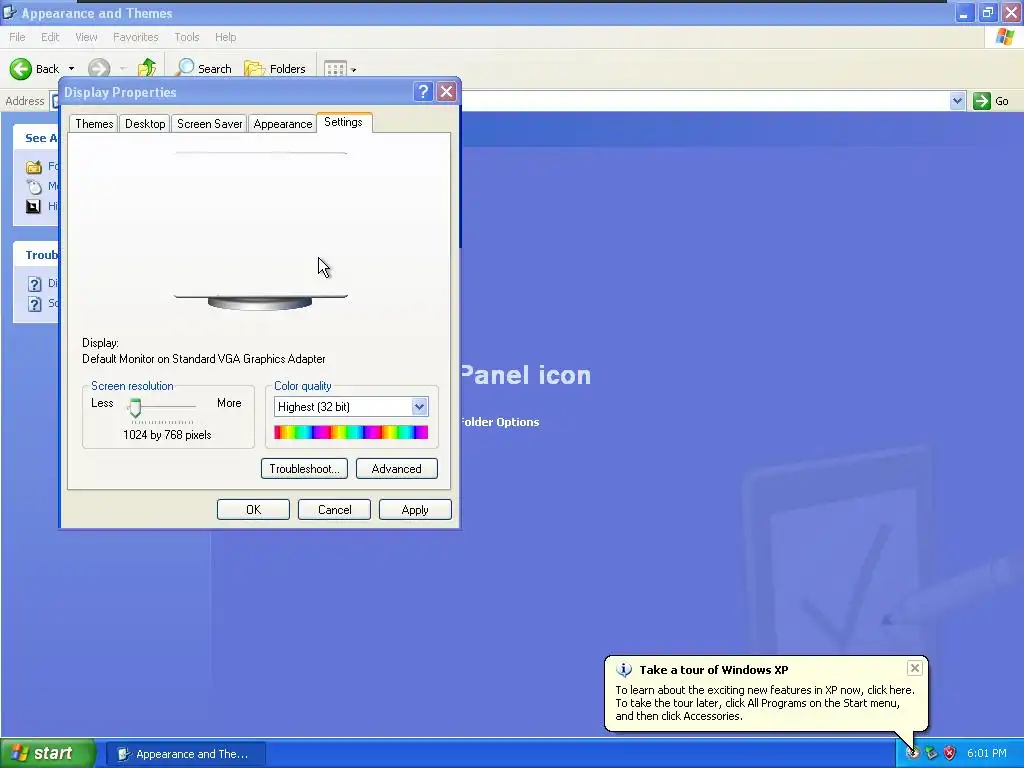The width and height of the screenshot is (1024, 768).
Task: Click the monitor preview image
Action: coord(261,231)
